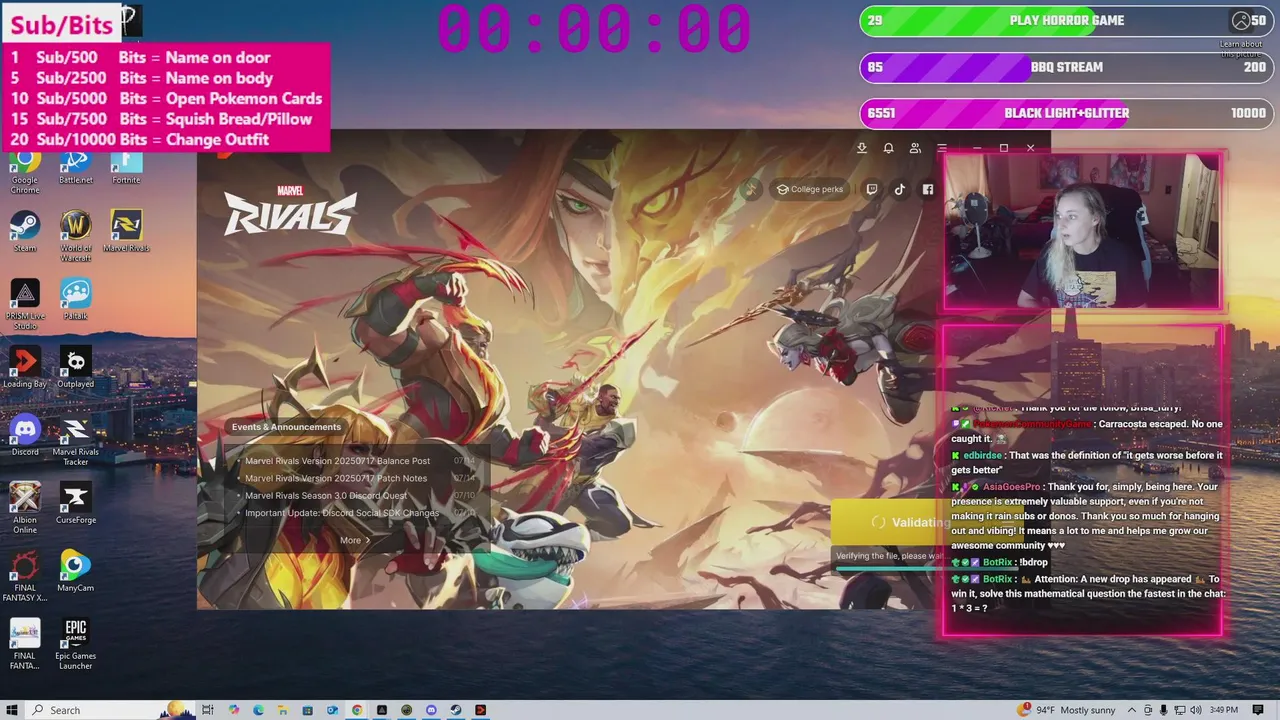1280x720 pixels.
Task: Open weather widget showing 94°F Mostly sunny
Action: tap(1066, 710)
